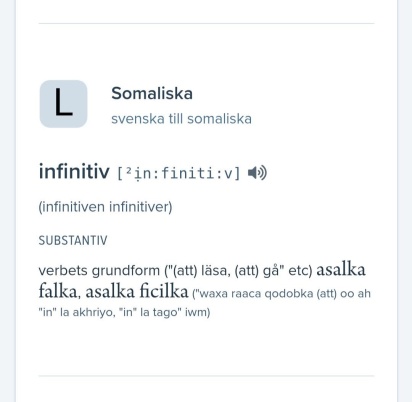This screenshot has width=412, height=402.
Task: Select the Somaliska dictionary title
Action: (x=152, y=93)
